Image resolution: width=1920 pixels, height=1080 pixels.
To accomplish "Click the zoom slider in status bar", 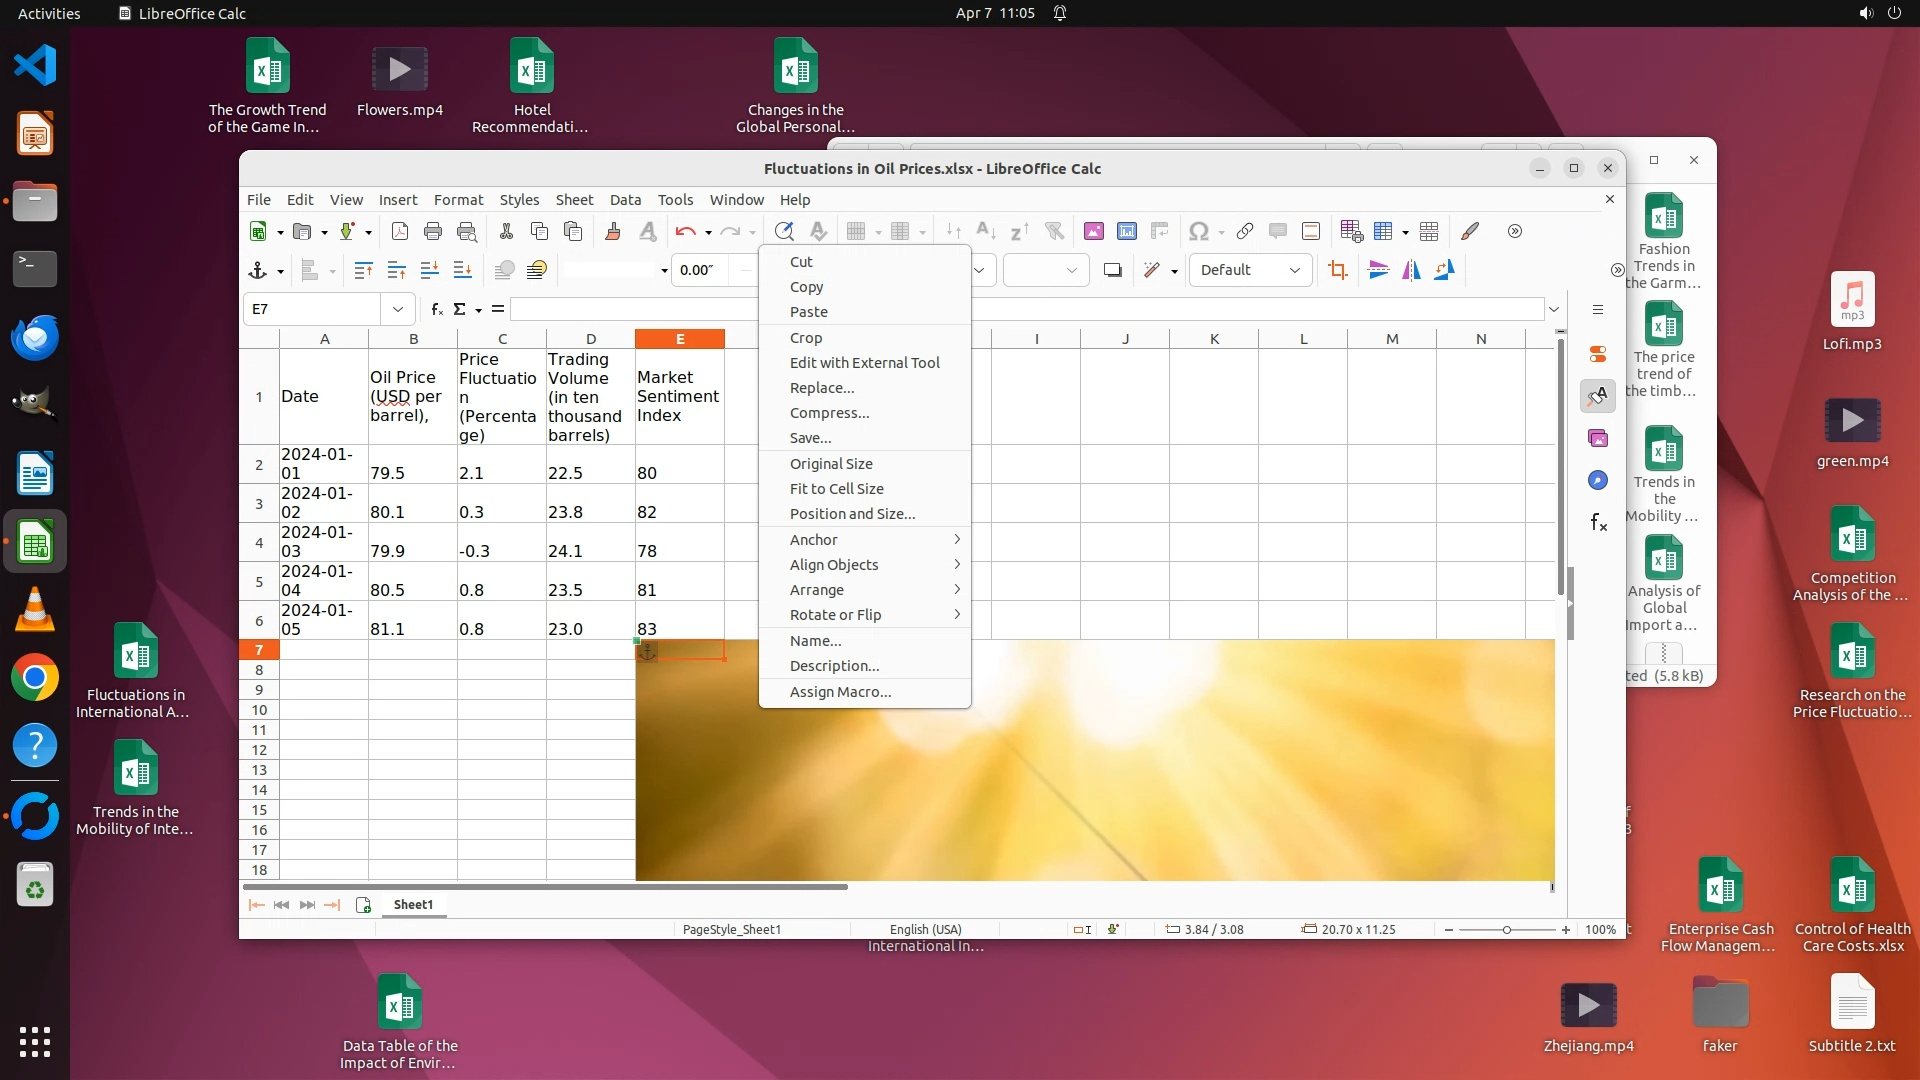I will [x=1506, y=929].
